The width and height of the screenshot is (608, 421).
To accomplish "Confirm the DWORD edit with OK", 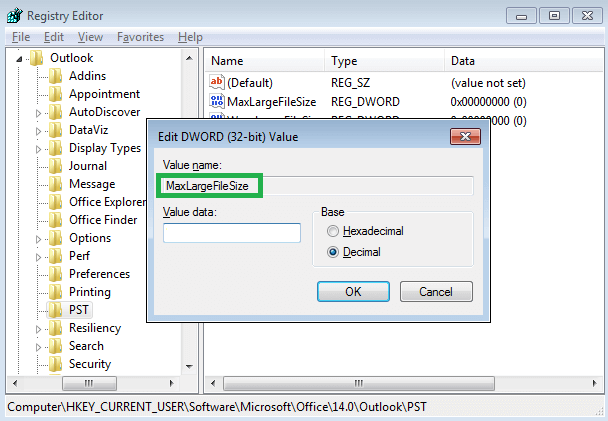I will (x=353, y=292).
